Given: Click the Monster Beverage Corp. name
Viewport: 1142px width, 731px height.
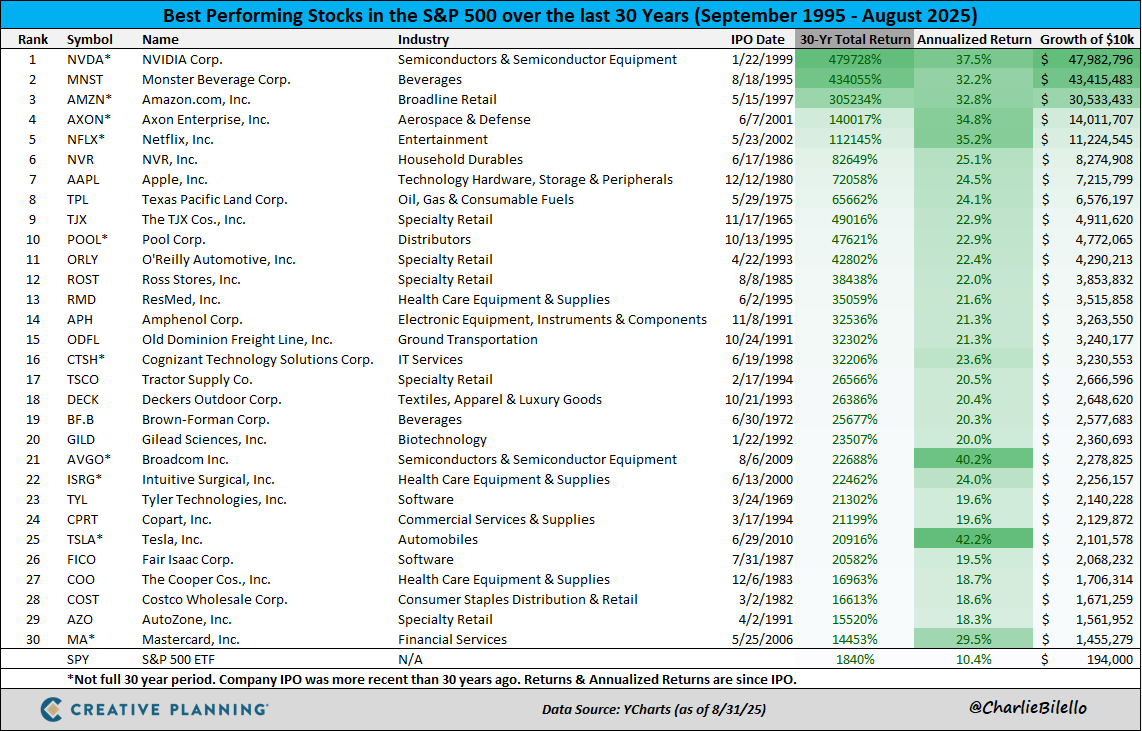Looking at the screenshot, I should click(216, 80).
